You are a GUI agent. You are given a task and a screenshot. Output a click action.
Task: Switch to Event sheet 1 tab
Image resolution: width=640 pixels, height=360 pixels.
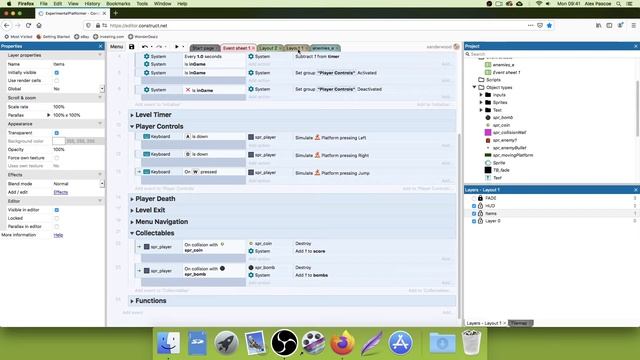[x=238, y=48]
